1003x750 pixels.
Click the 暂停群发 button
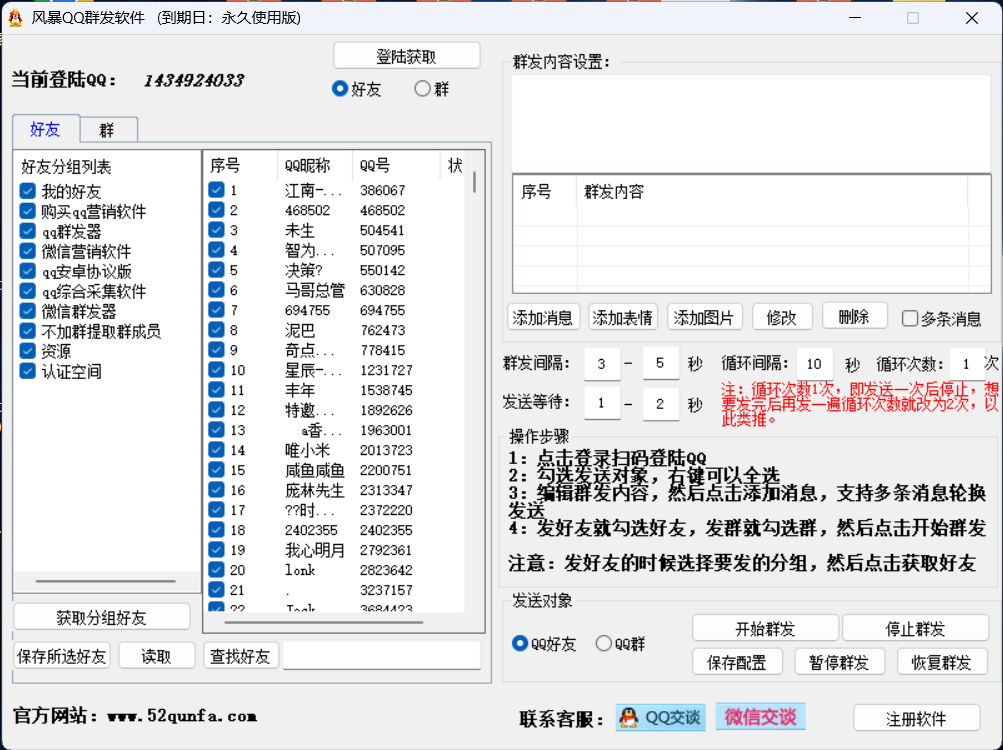839,662
